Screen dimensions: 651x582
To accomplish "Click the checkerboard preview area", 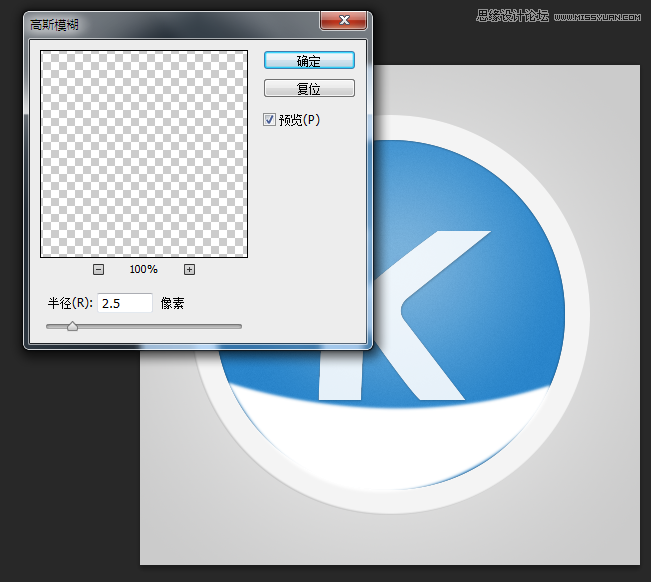I will click(x=144, y=154).
